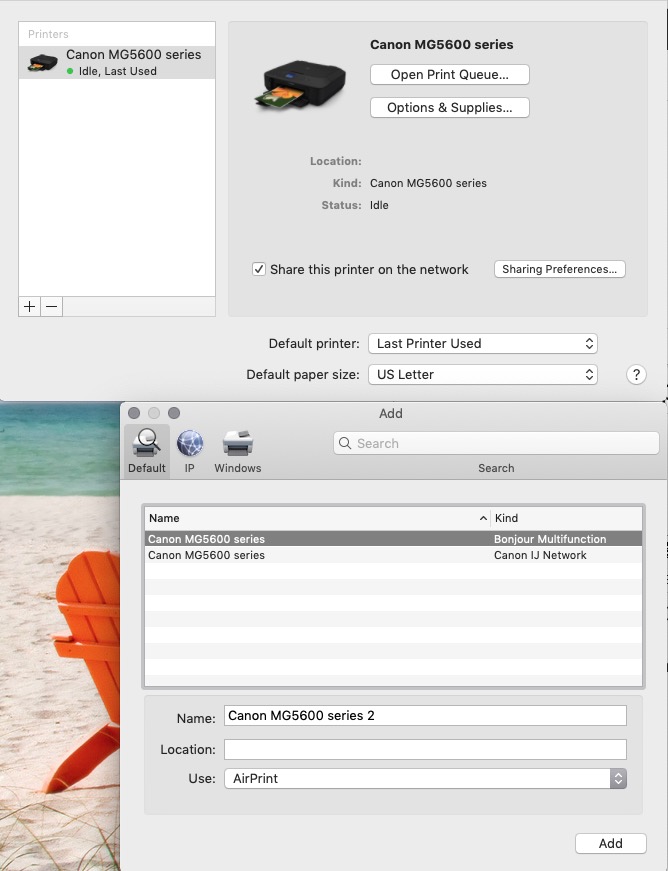Click the empty Location input field
Screen dimensions: 668x871
425,749
